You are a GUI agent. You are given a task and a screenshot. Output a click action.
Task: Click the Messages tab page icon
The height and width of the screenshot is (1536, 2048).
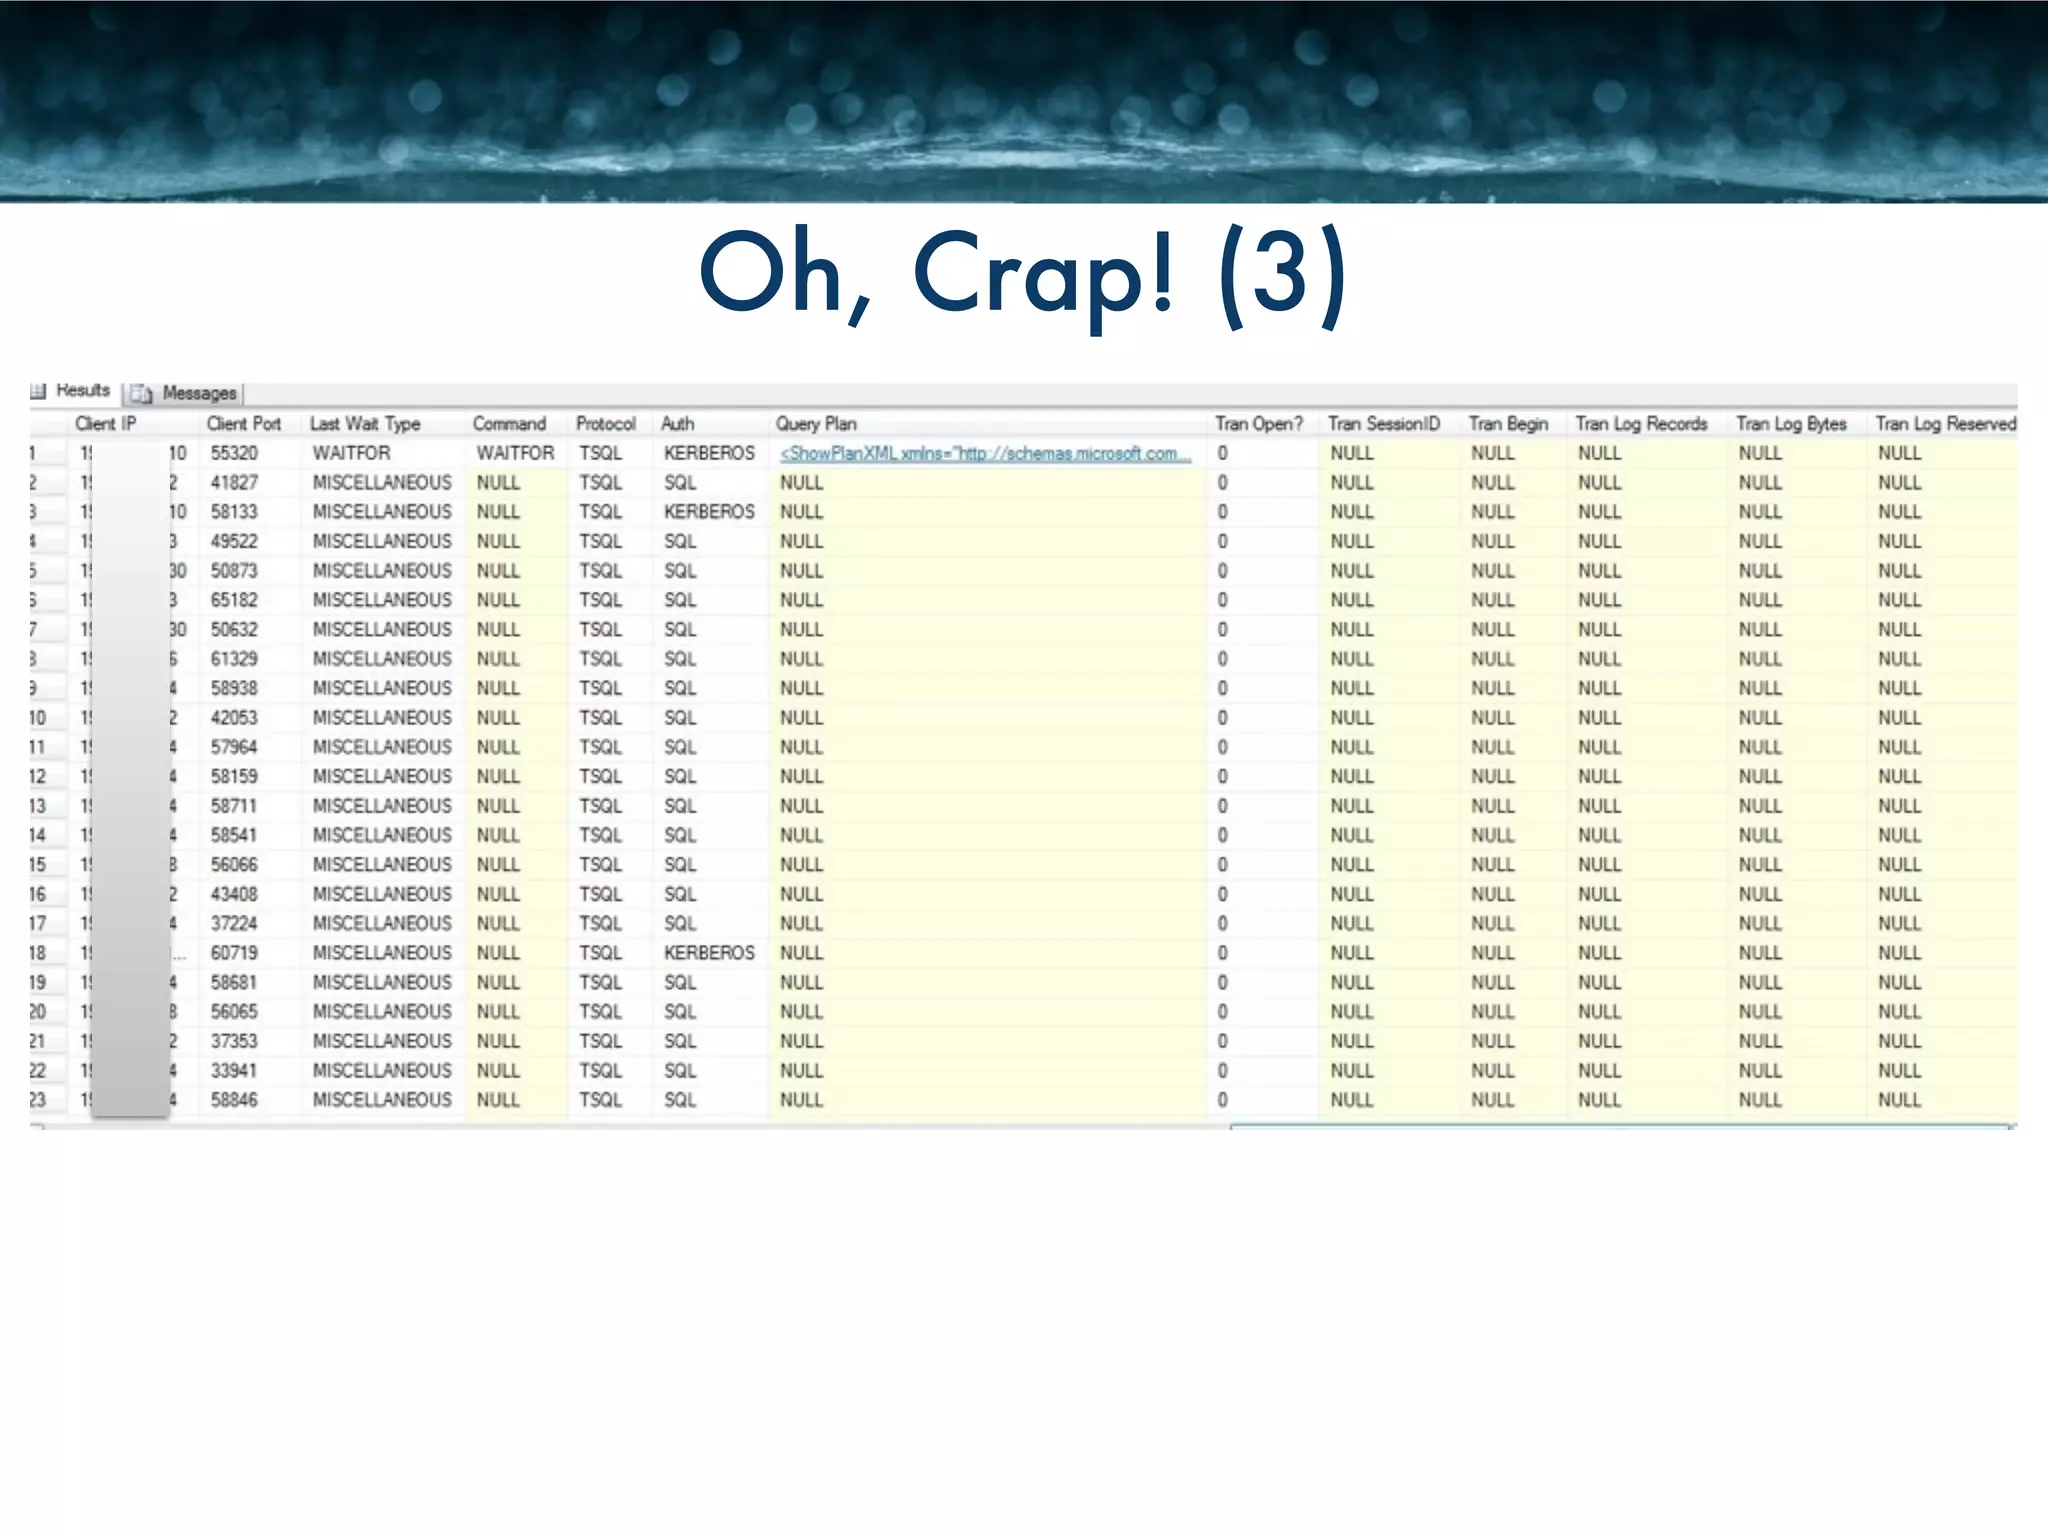(142, 393)
